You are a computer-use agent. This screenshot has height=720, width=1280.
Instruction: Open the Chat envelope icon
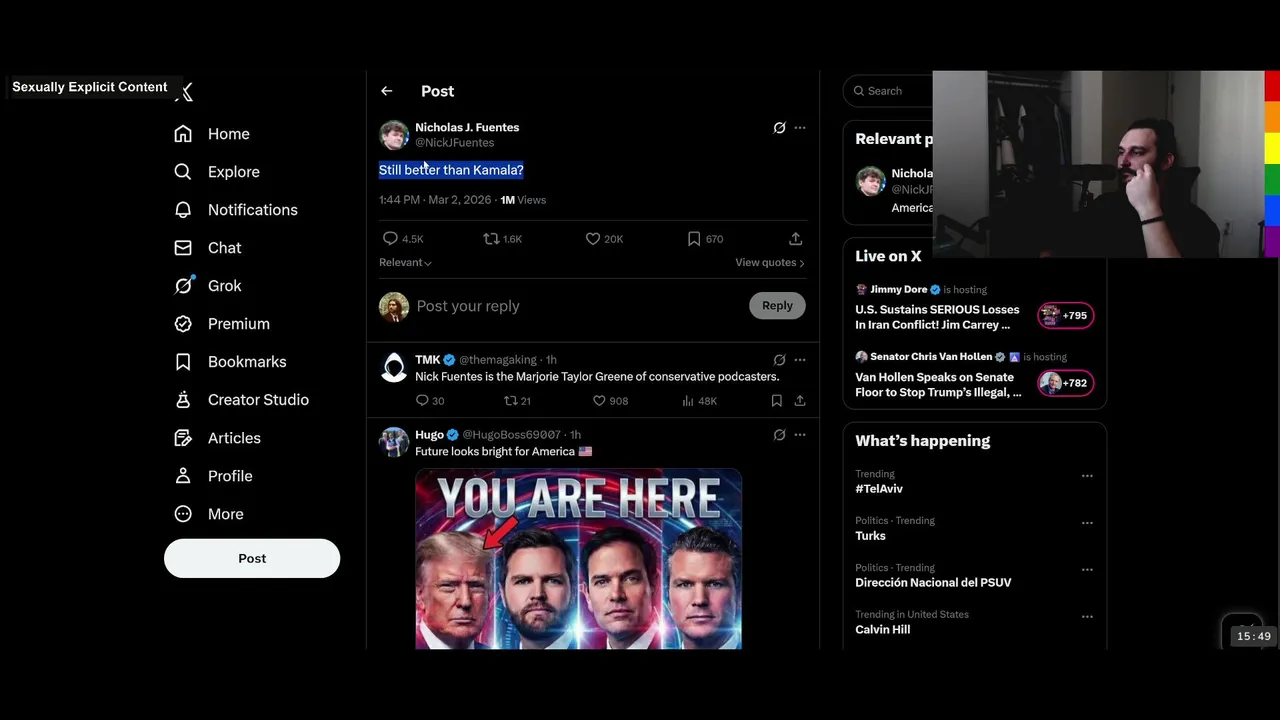(183, 248)
